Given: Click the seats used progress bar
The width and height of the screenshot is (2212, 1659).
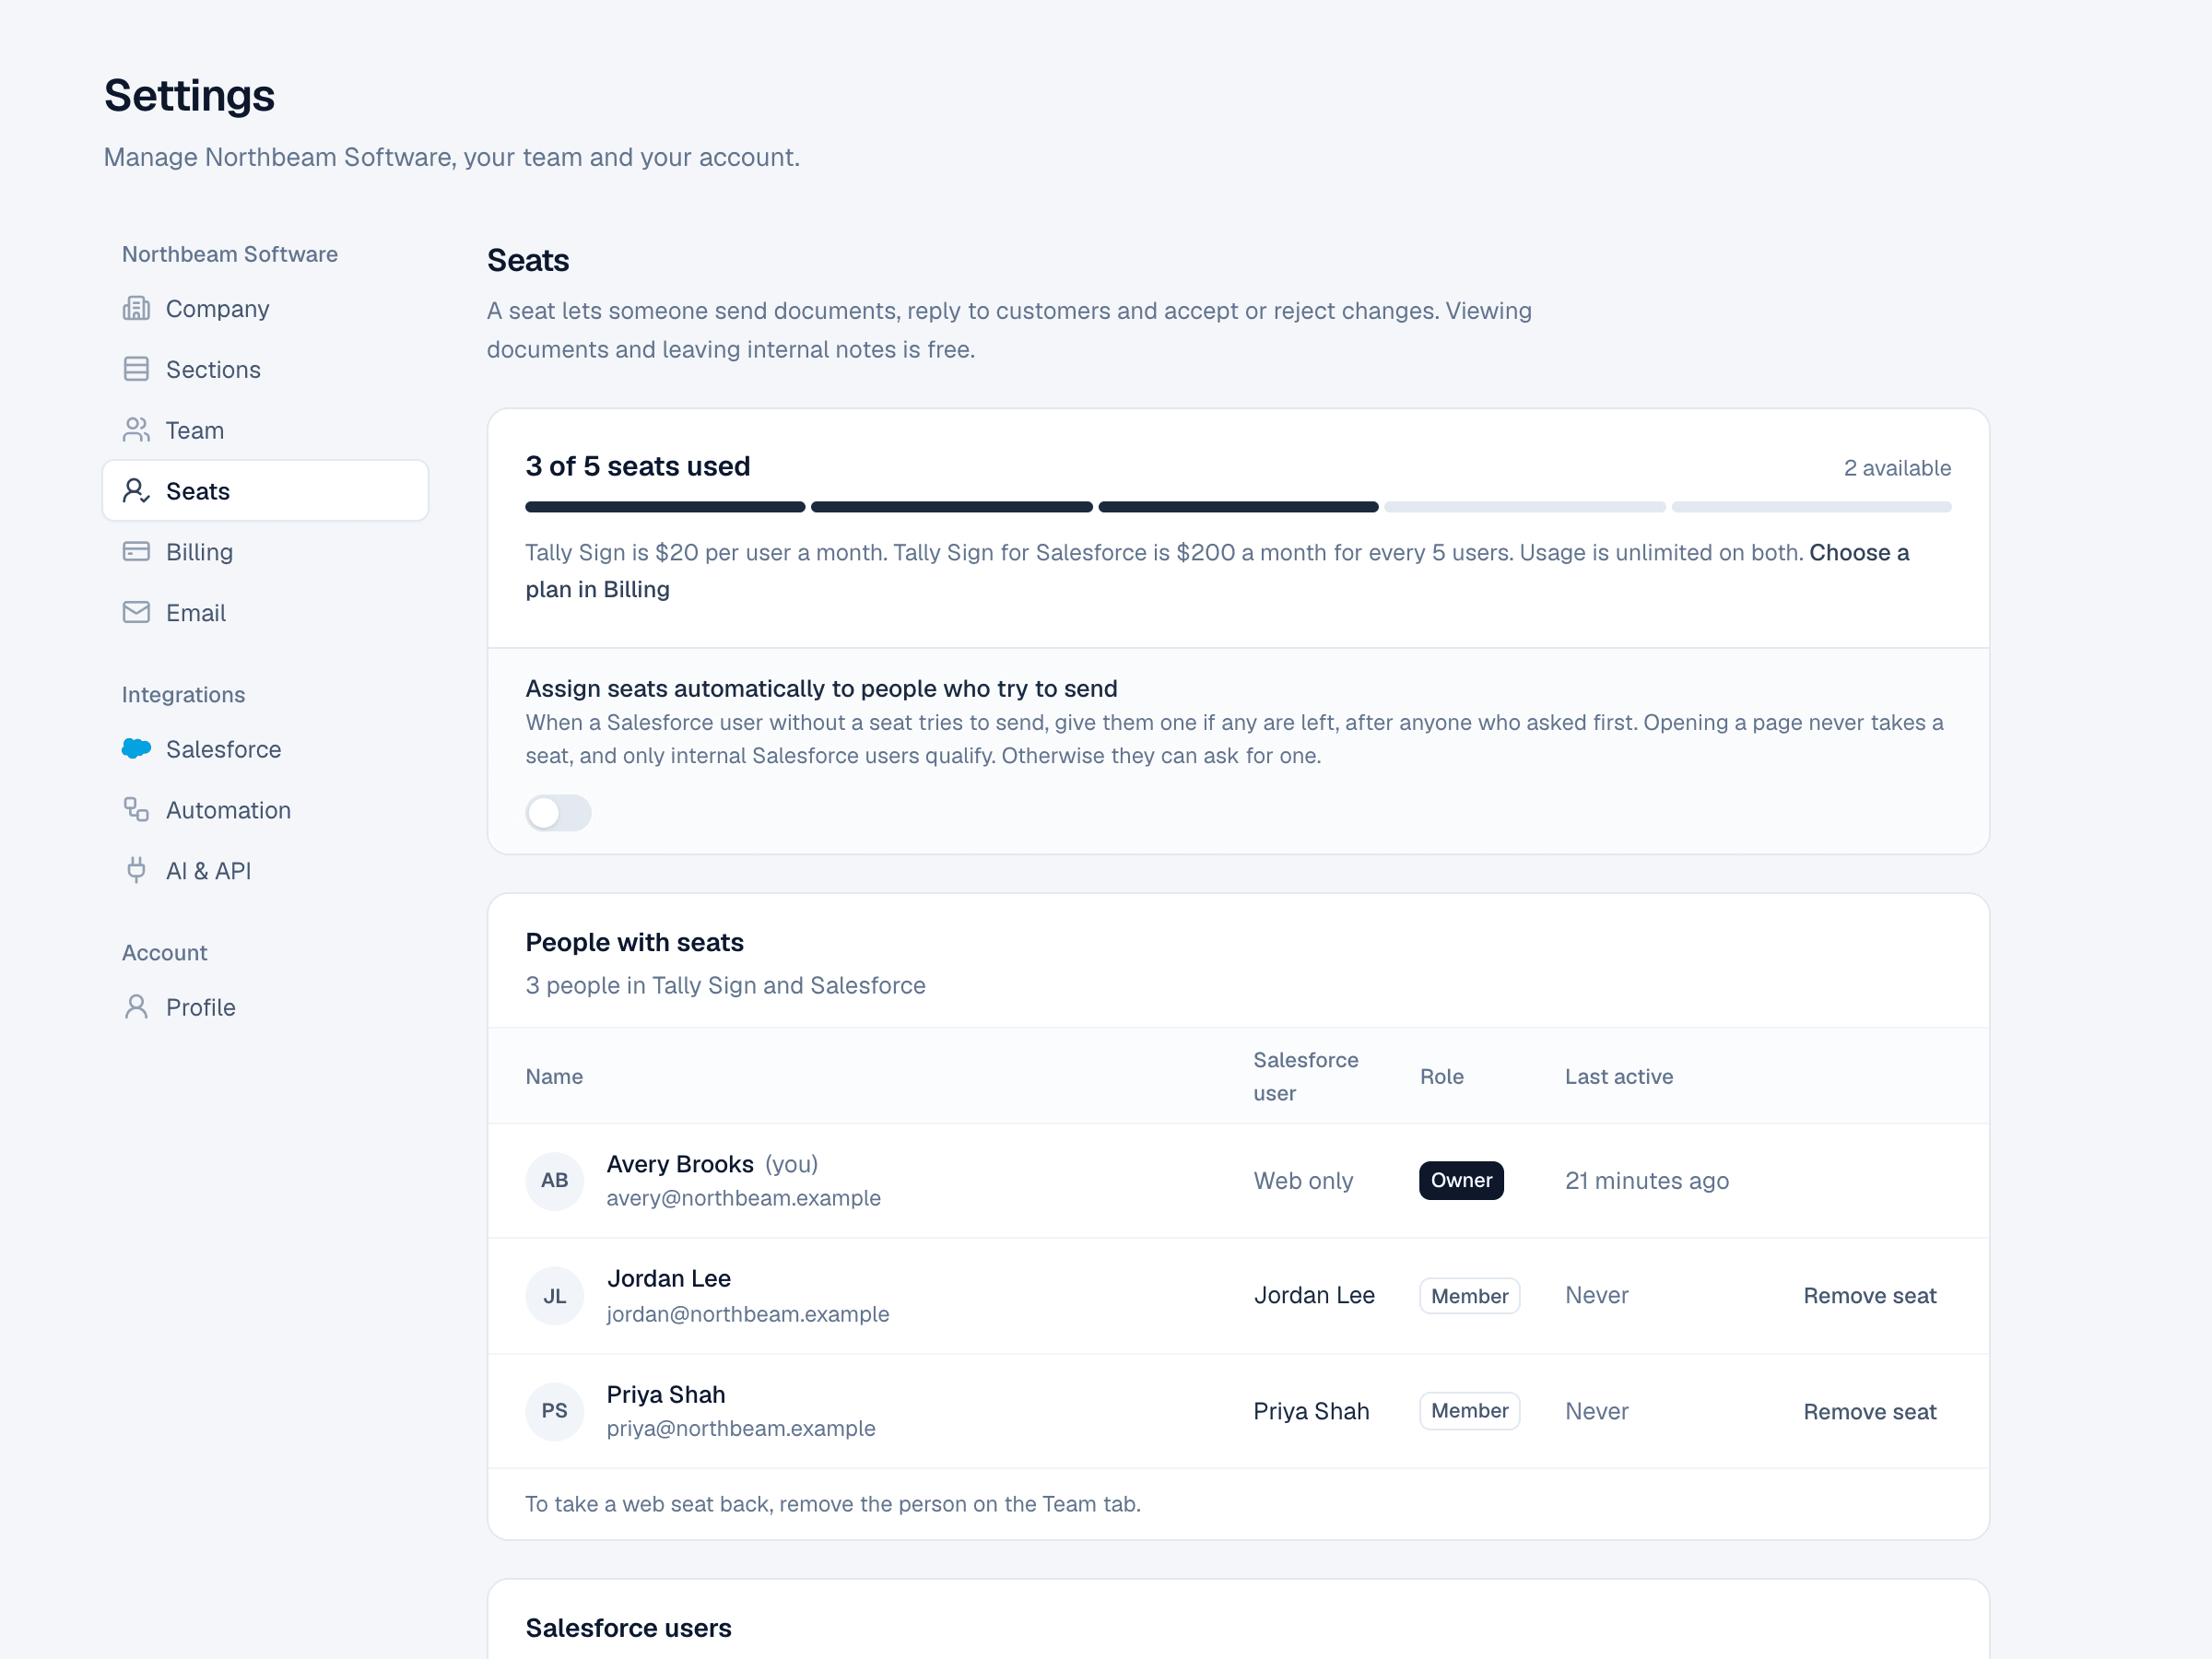Looking at the screenshot, I should 1238,507.
